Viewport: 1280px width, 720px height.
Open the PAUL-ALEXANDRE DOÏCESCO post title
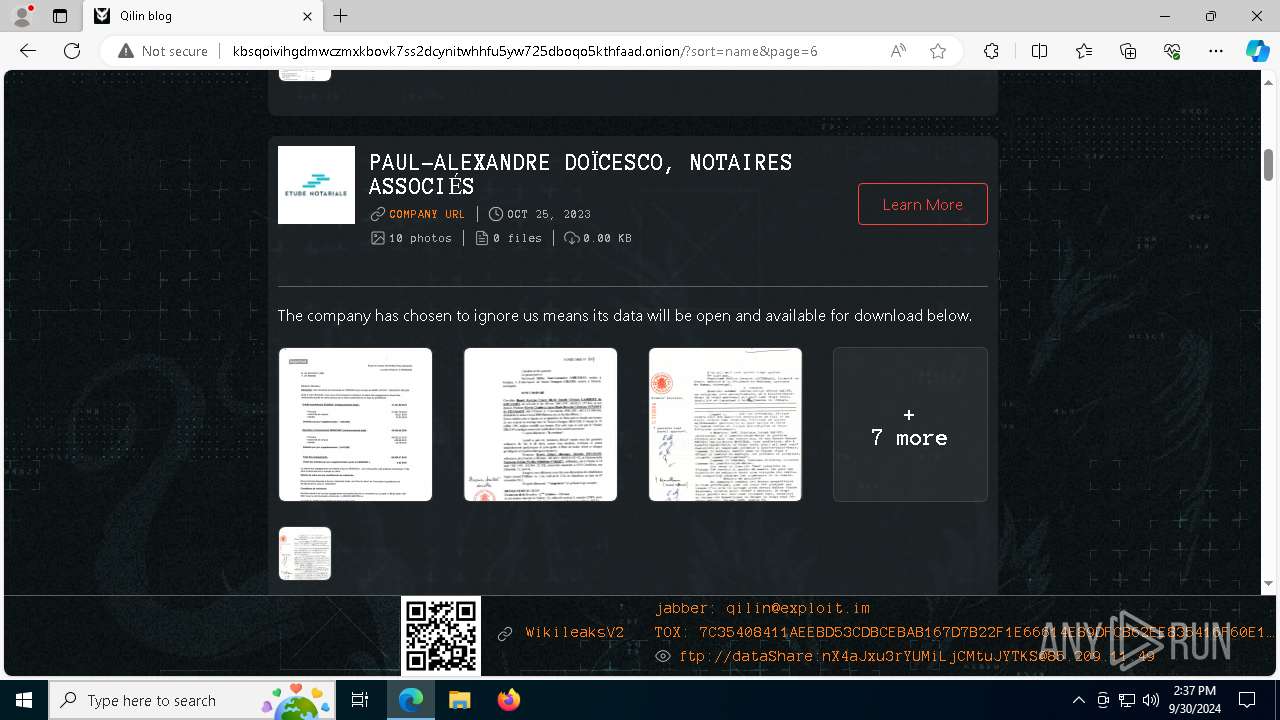pos(580,174)
